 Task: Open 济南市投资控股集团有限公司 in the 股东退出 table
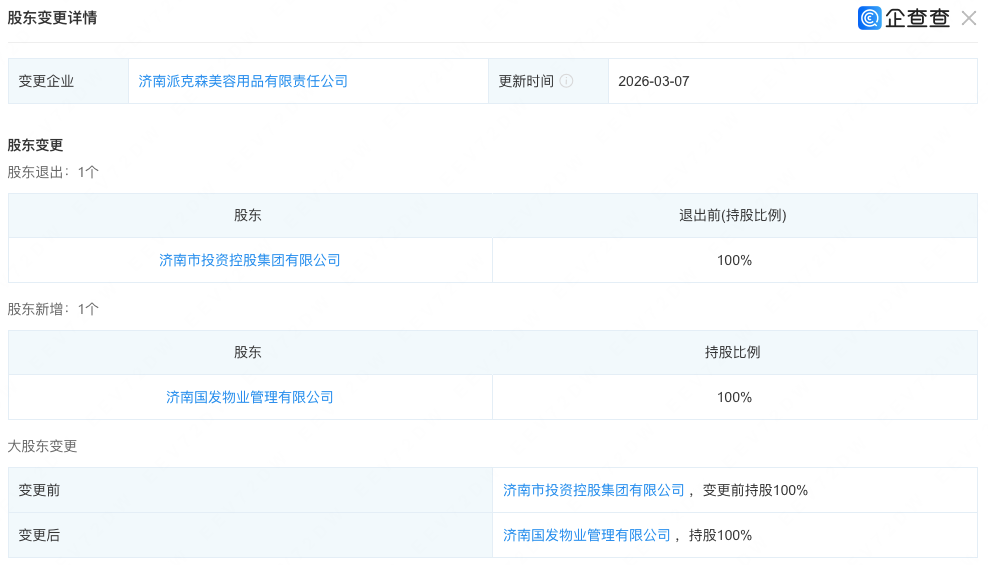coord(250,260)
